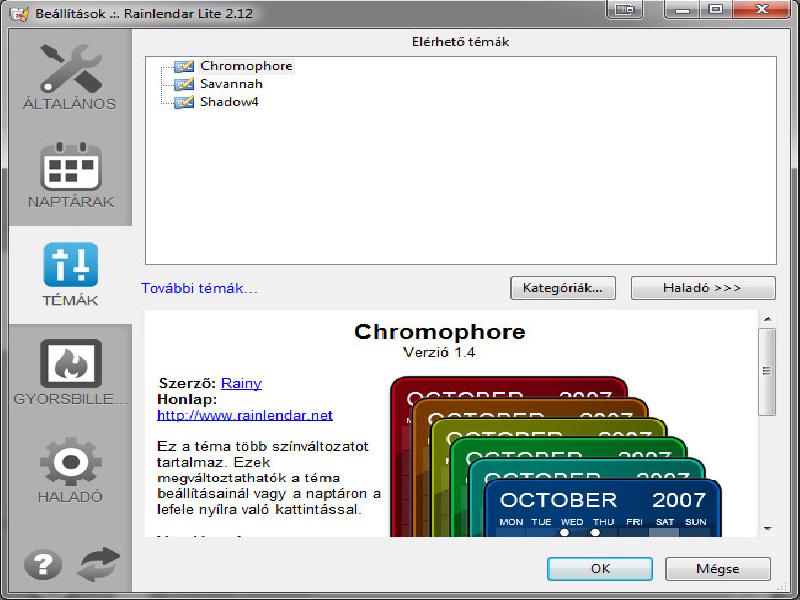Minimize the Rainlendar settings window

pos(684,10)
